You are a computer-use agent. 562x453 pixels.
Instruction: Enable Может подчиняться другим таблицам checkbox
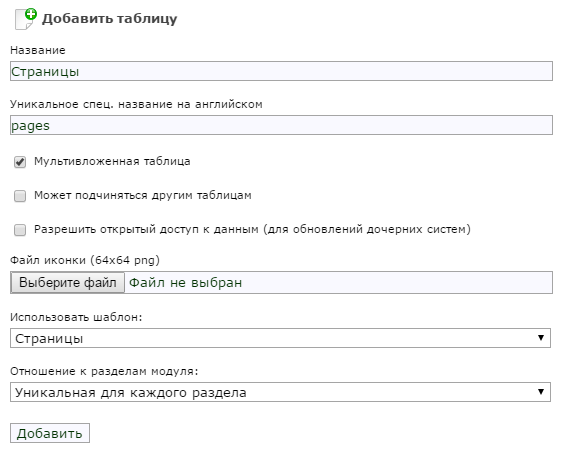click(20, 196)
